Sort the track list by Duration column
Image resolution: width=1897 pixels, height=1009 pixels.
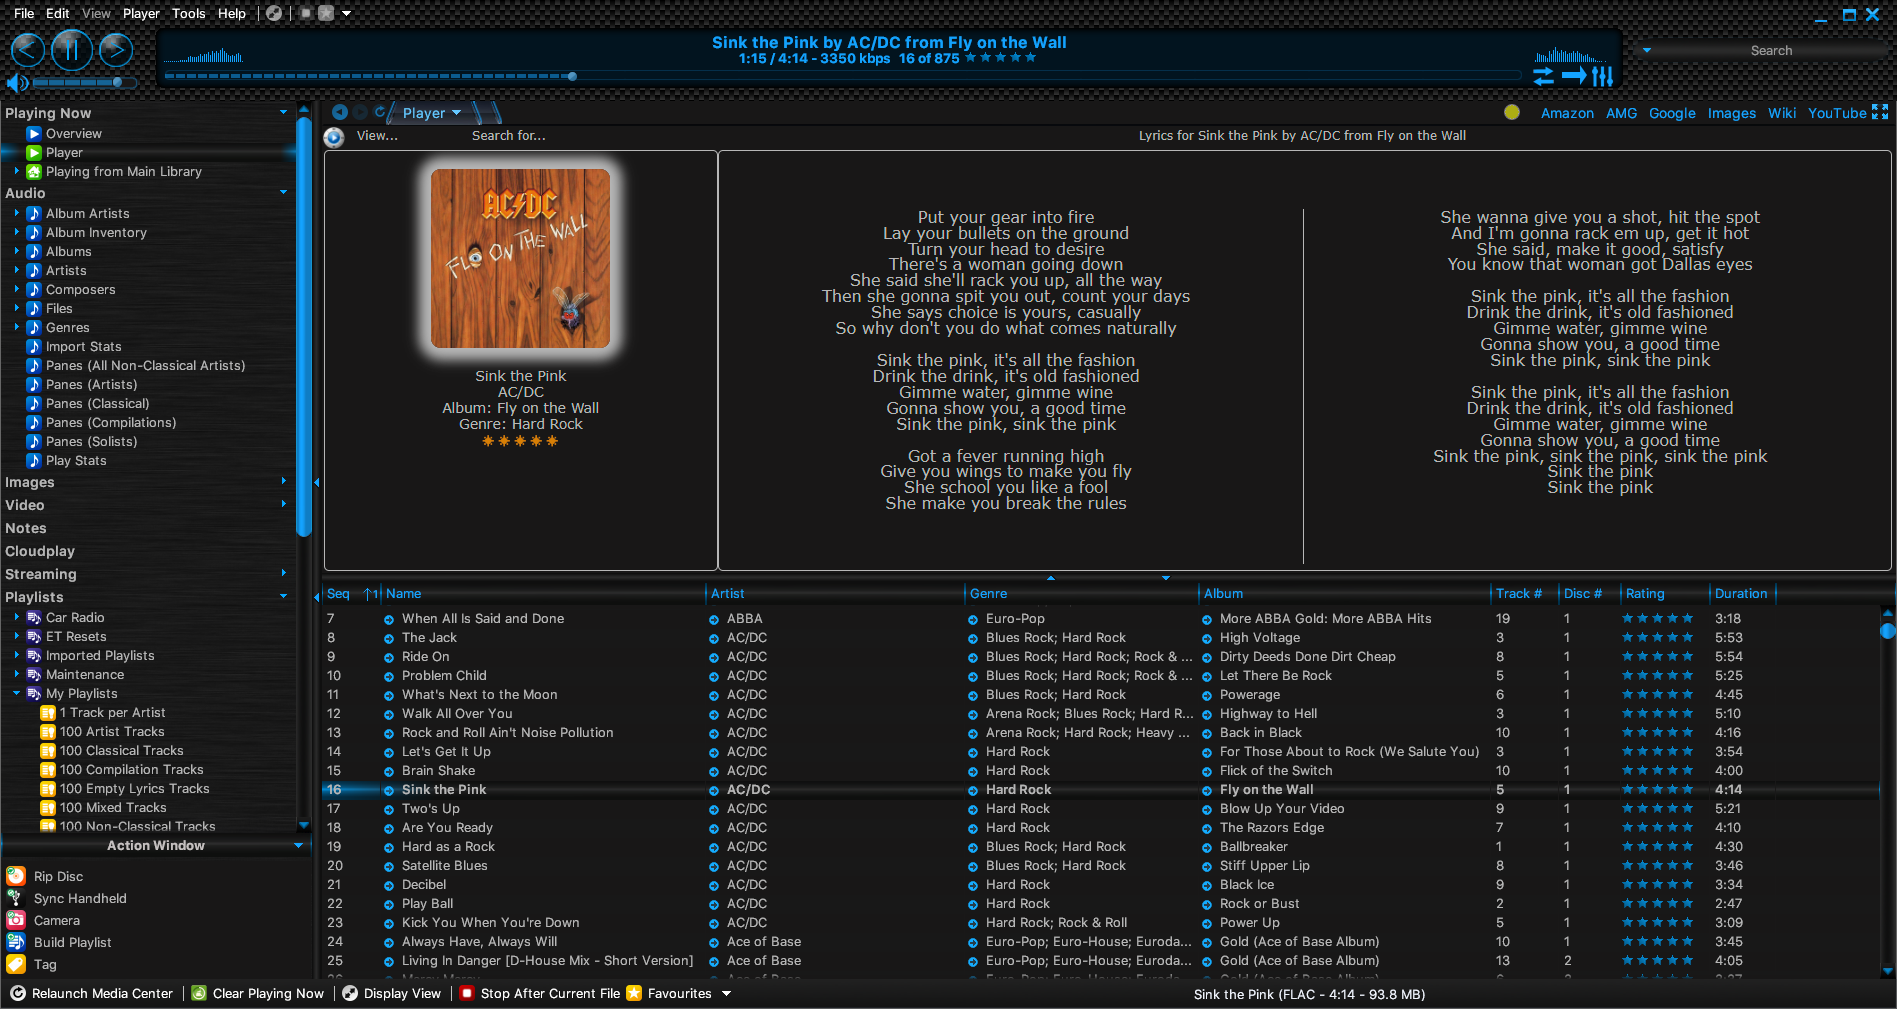pos(1741,594)
